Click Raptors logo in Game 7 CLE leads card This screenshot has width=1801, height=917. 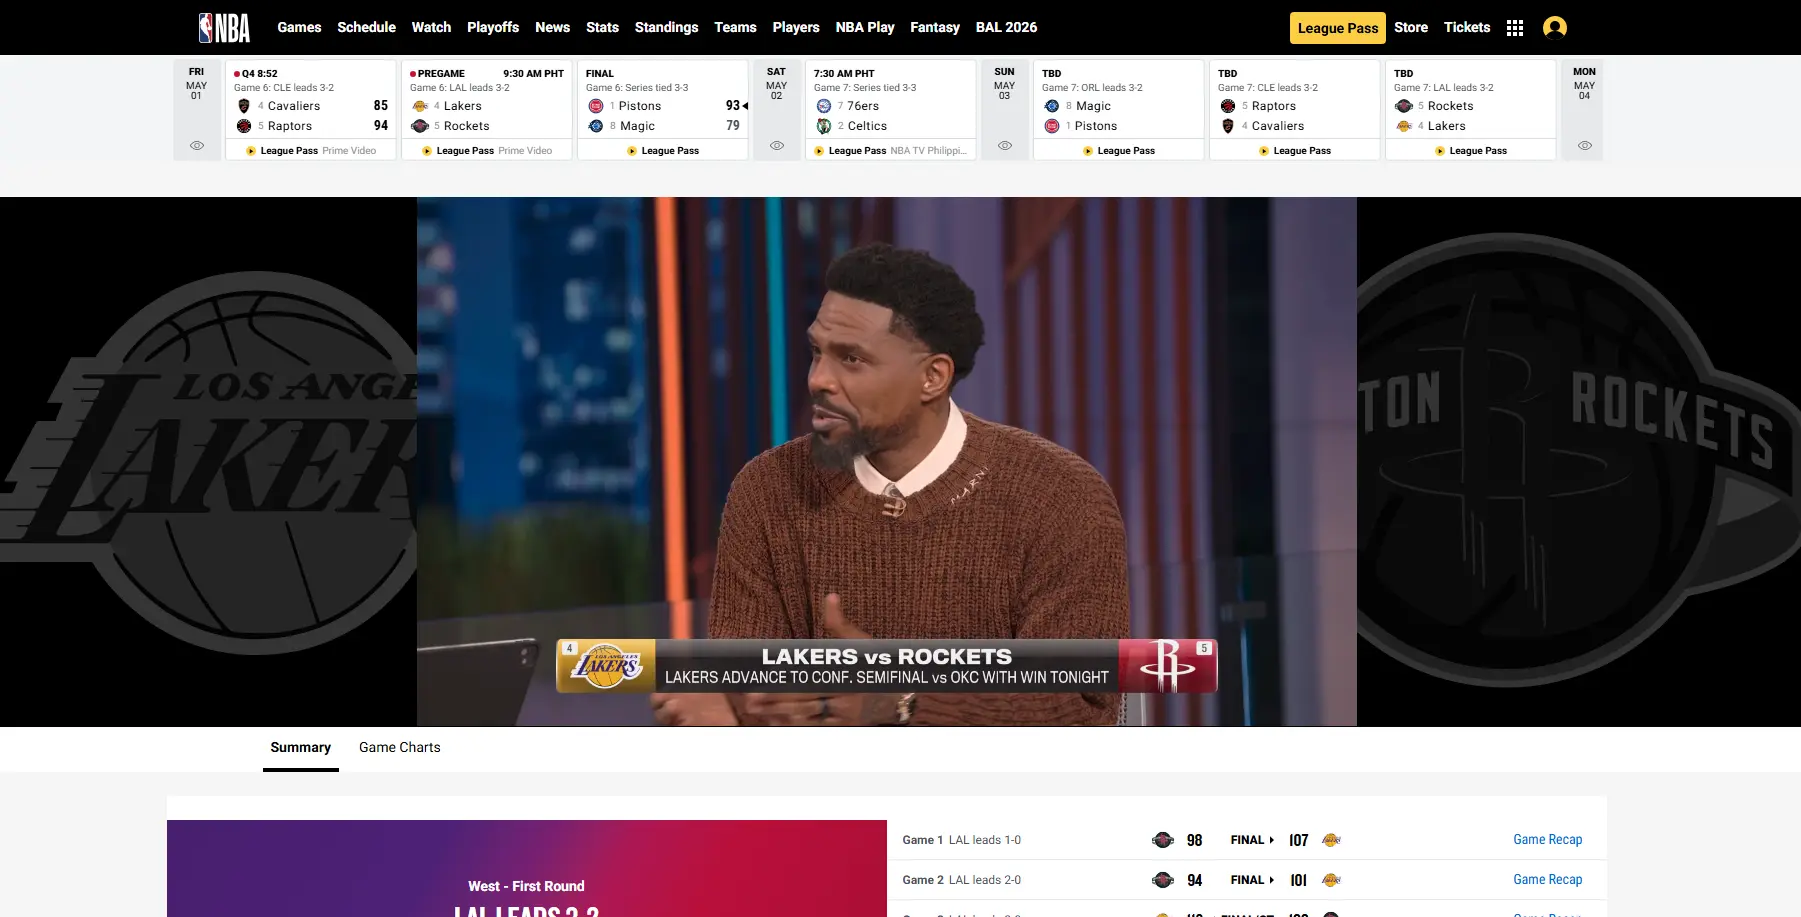point(1228,106)
